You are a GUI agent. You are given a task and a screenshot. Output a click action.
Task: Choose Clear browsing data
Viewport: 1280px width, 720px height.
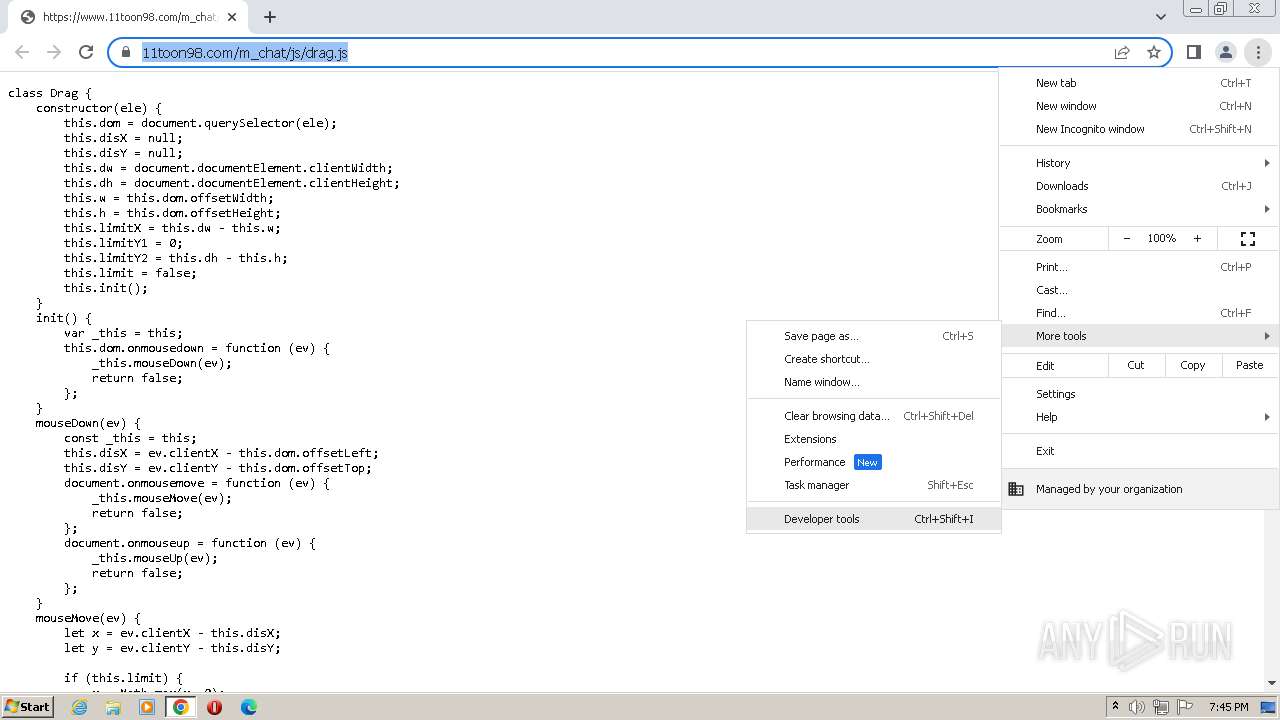point(873,416)
